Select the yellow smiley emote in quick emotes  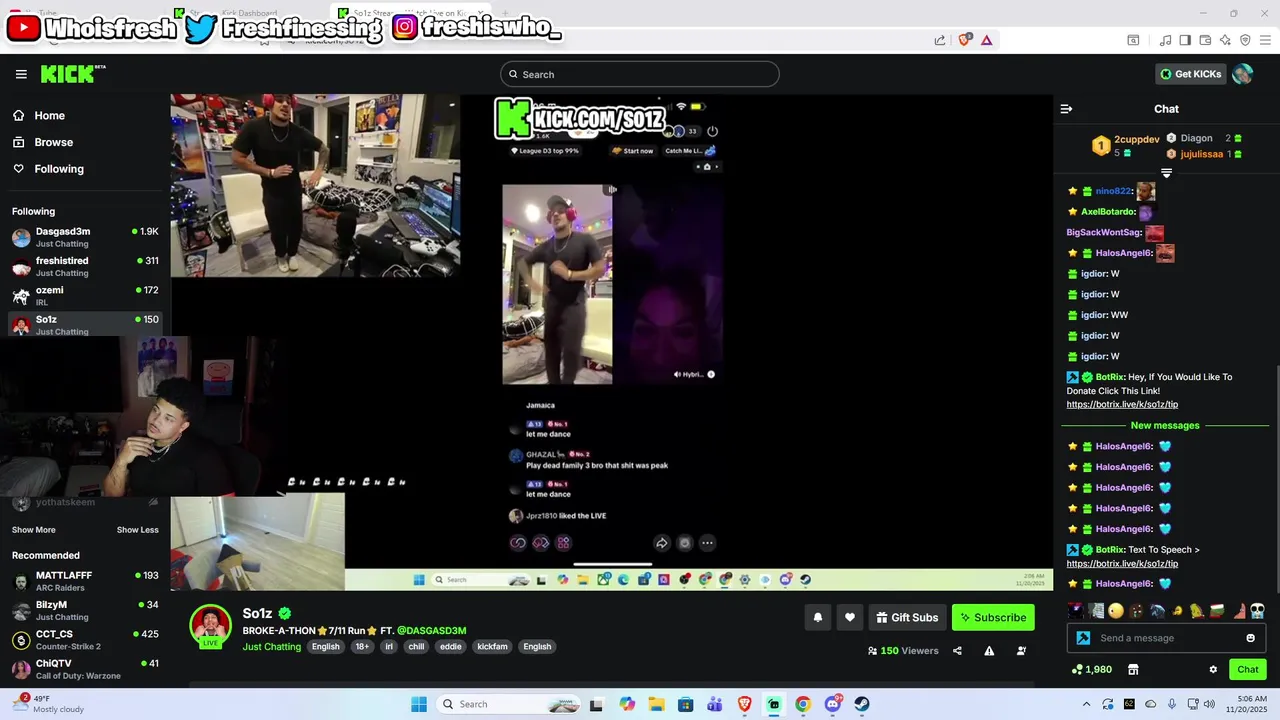(1117, 611)
